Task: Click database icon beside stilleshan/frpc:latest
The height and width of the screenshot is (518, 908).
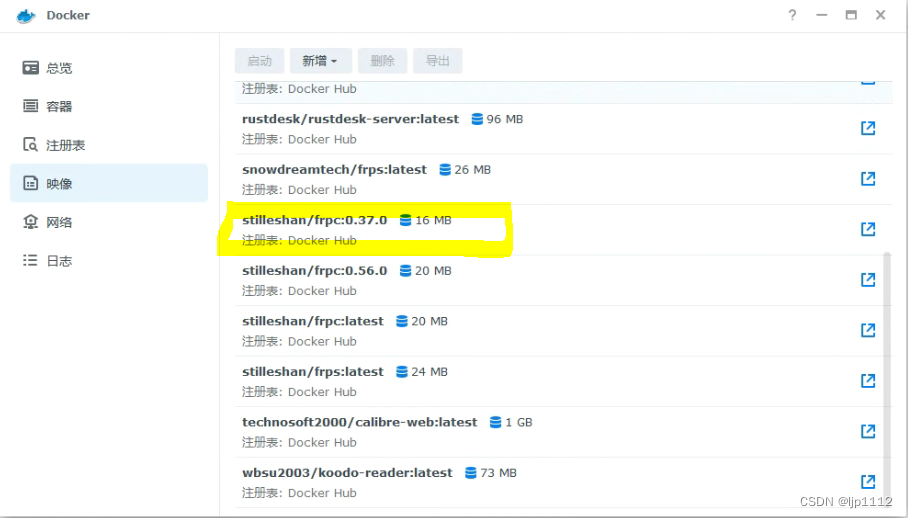Action: click(402, 321)
